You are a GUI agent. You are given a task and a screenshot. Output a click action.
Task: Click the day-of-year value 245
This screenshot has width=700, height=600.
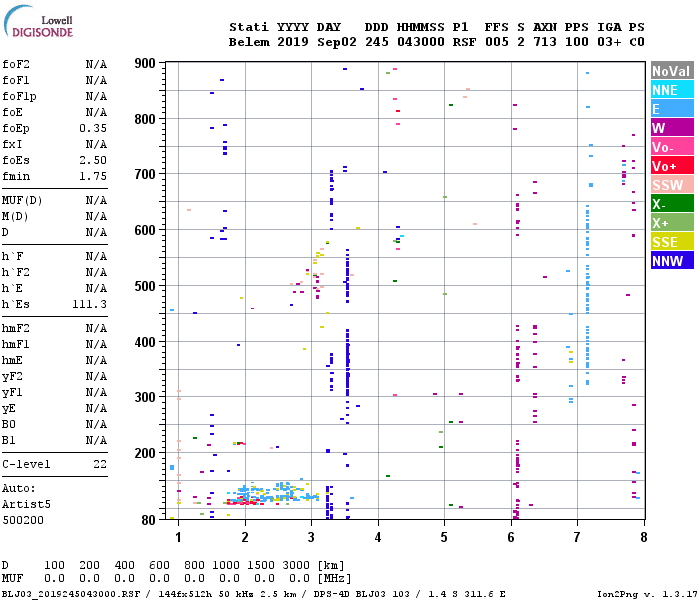(377, 42)
